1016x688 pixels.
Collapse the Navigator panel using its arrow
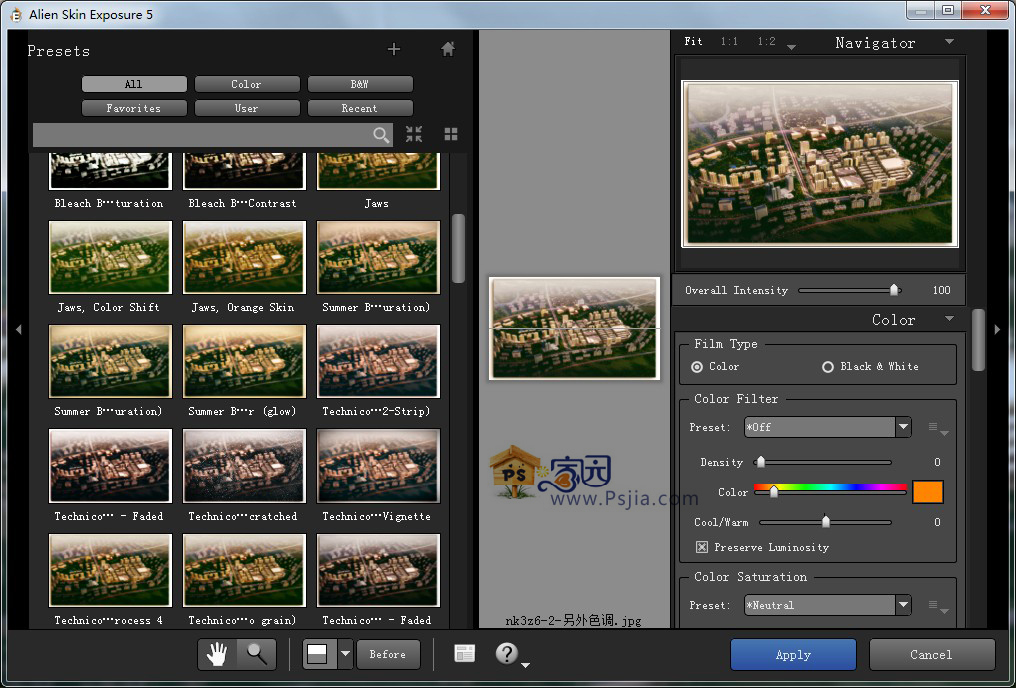pos(949,41)
